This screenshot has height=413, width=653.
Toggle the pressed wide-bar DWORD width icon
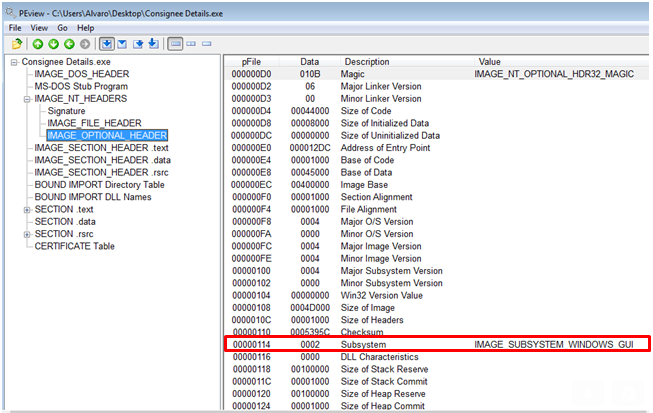coord(175,44)
